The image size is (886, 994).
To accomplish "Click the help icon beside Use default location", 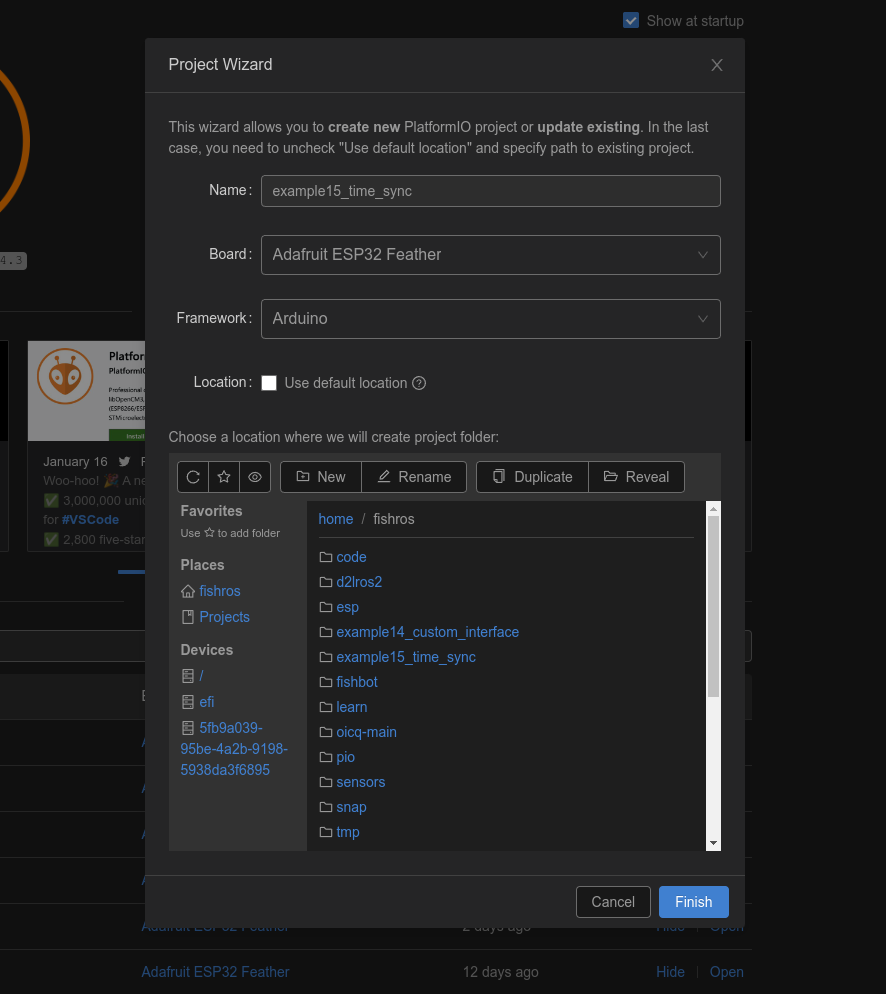I will click(419, 383).
